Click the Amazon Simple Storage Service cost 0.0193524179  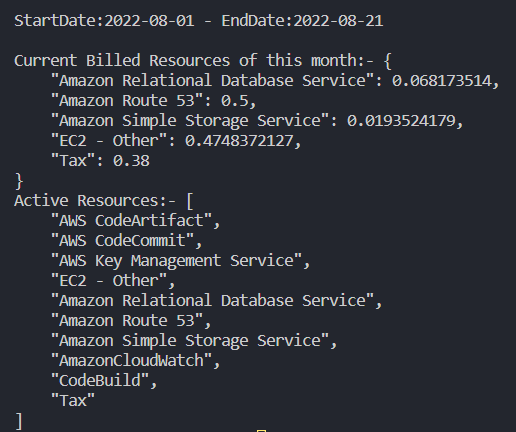(x=401, y=121)
